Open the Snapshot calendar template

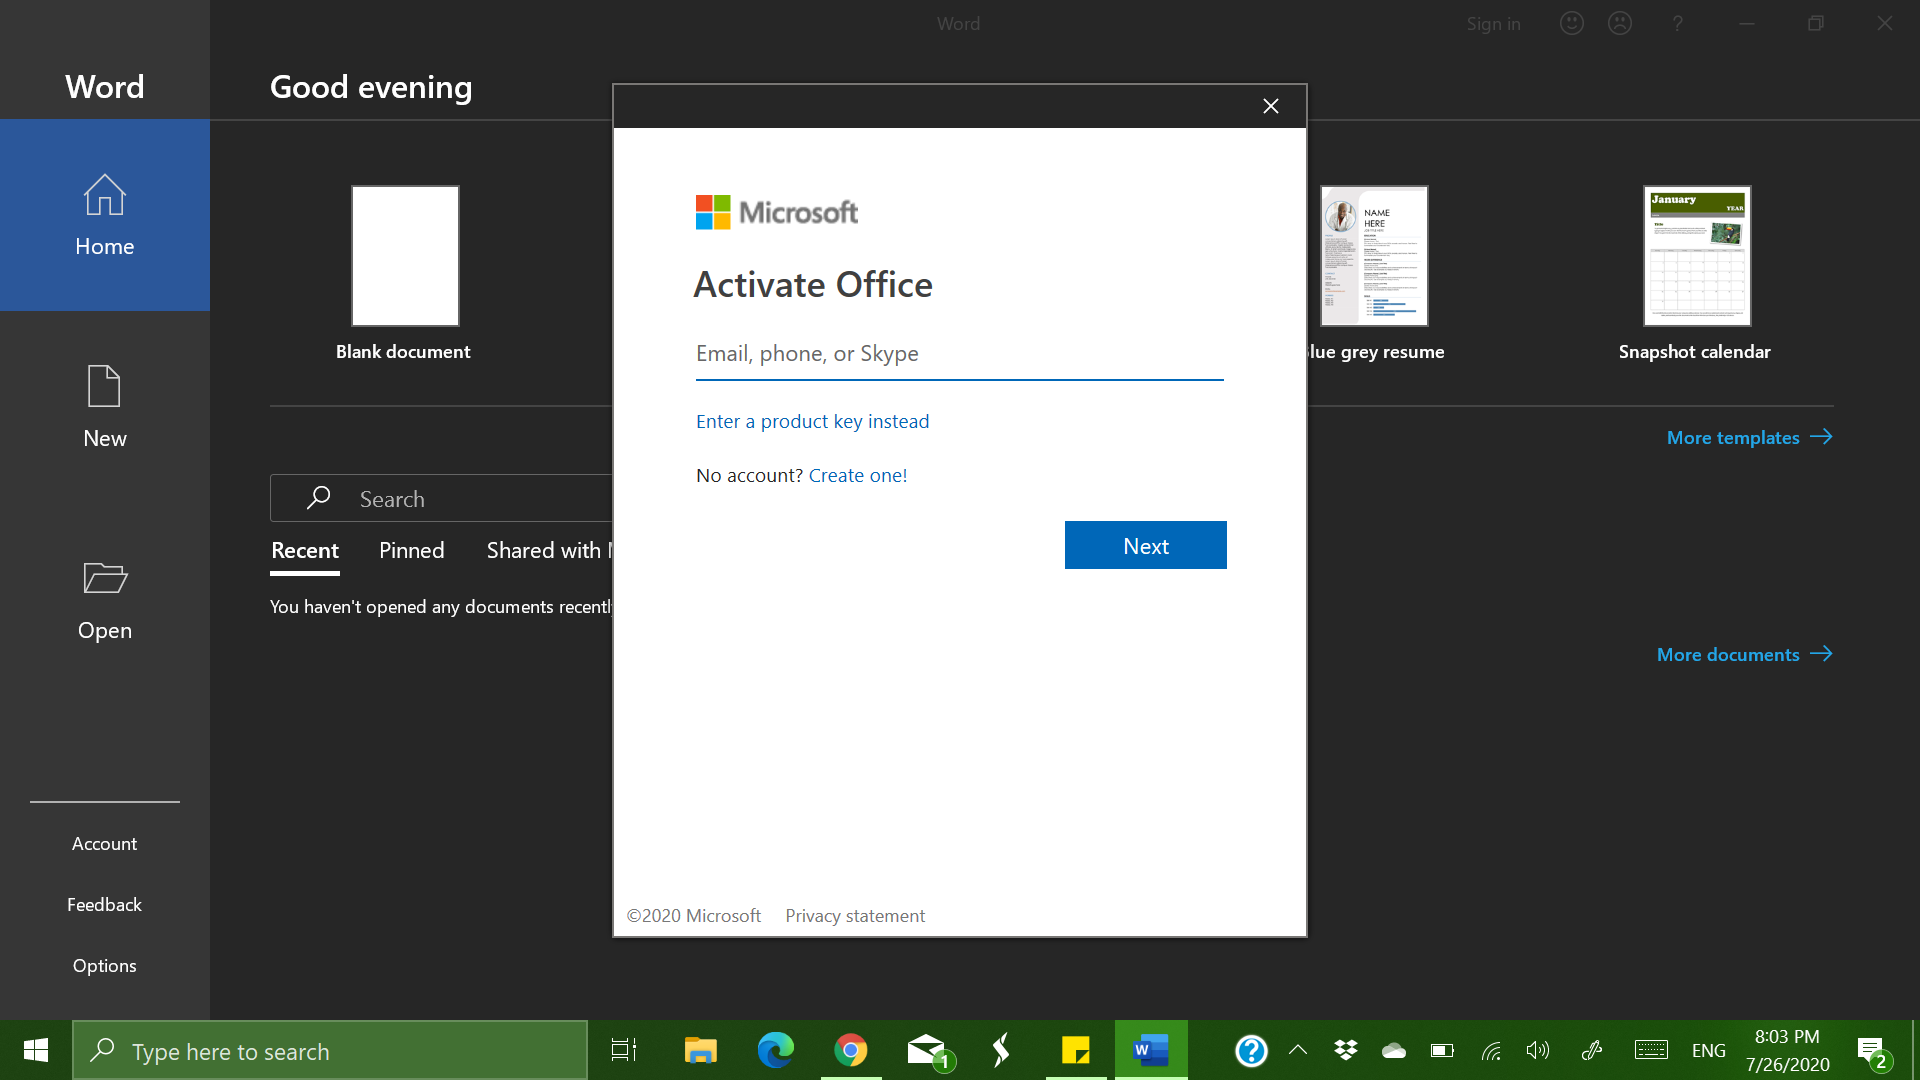pyautogui.click(x=1696, y=256)
